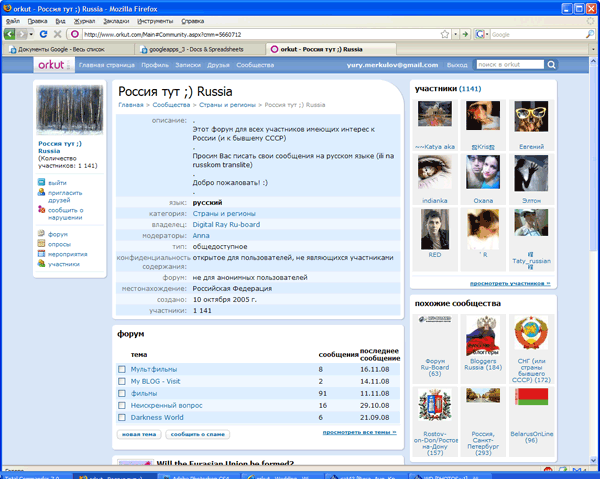Click the новая тема button
The height and width of the screenshot is (479, 600).
139,434
